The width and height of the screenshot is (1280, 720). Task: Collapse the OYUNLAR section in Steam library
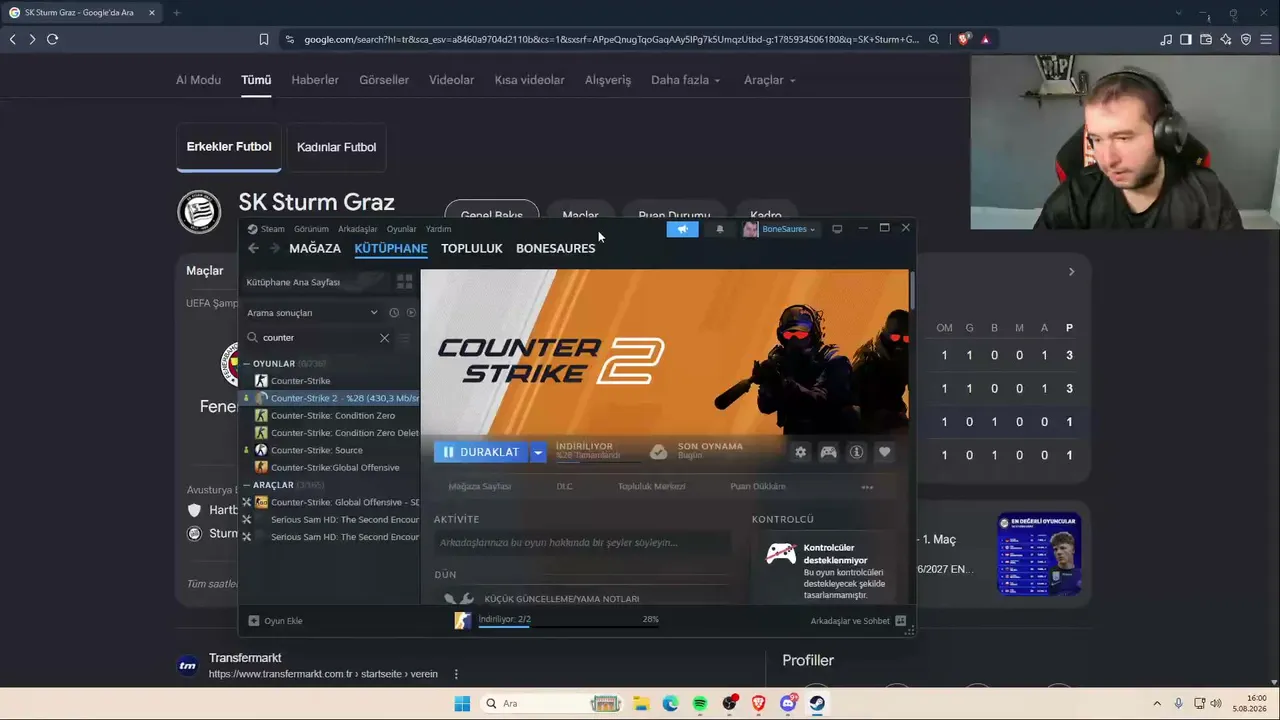[x=247, y=364]
